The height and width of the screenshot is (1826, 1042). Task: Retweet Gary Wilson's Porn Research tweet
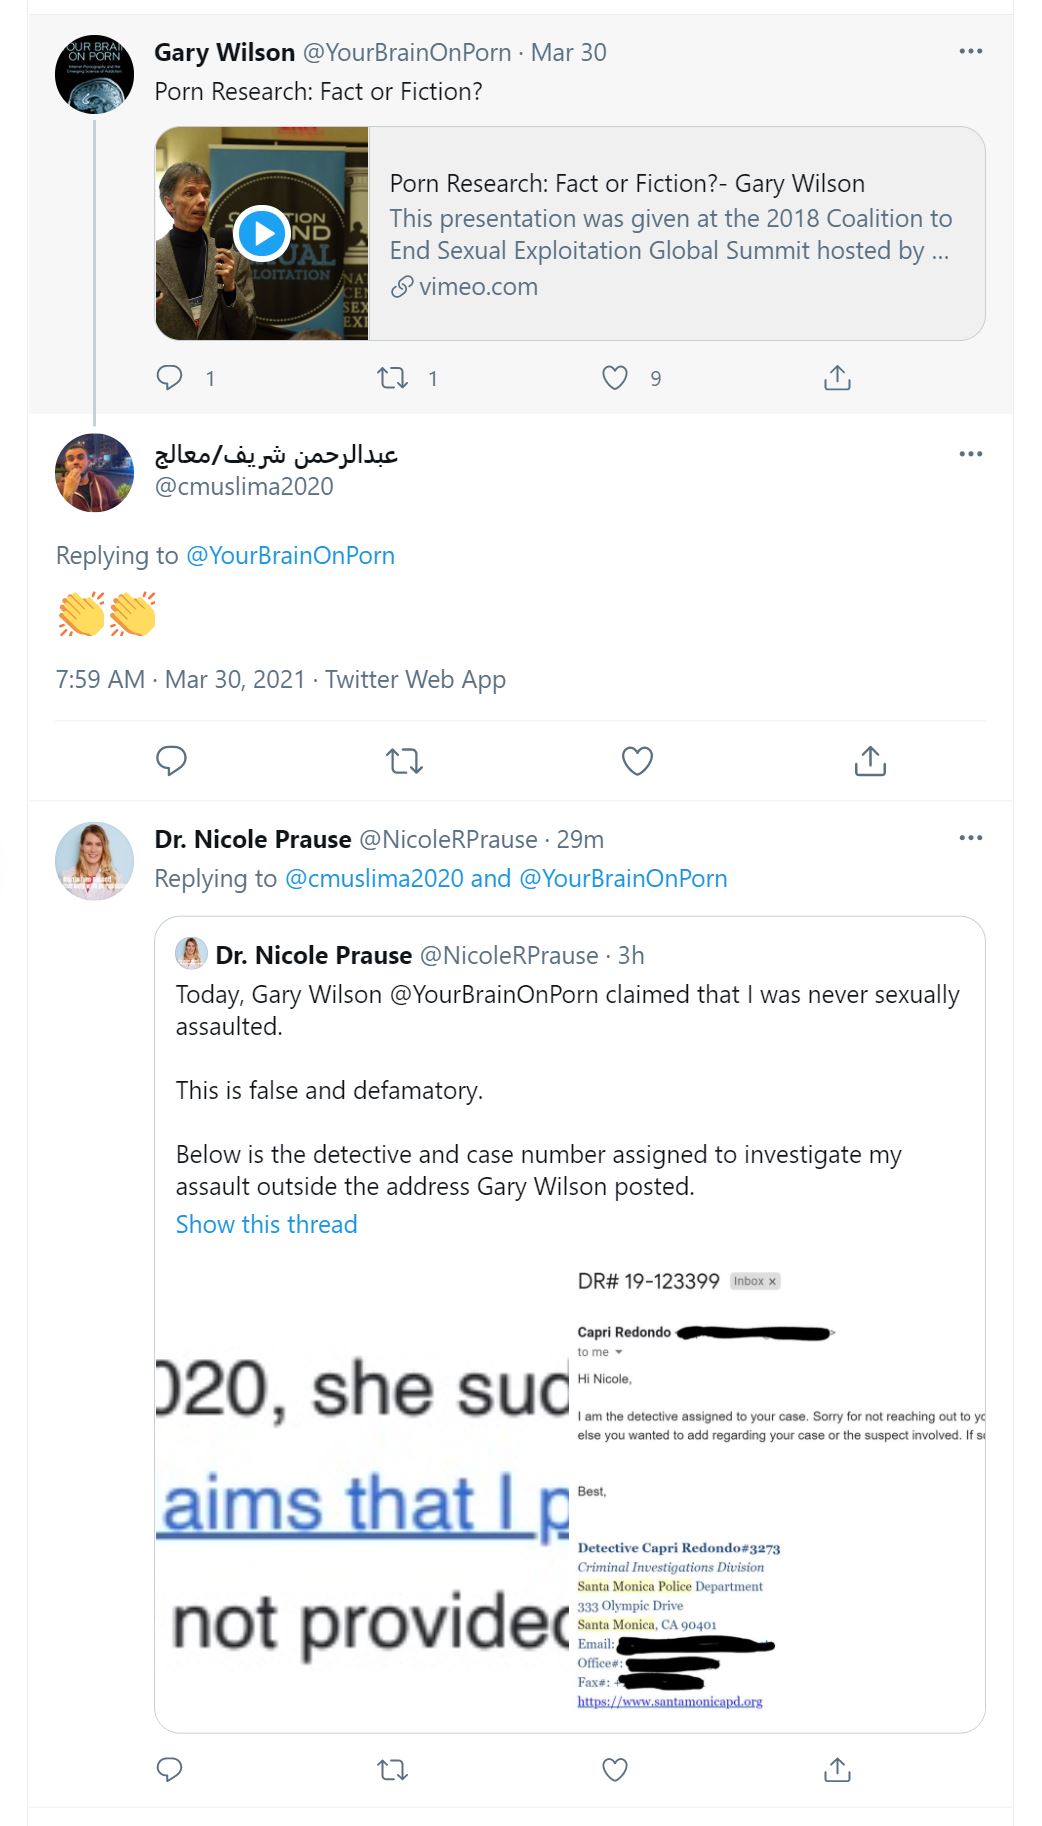click(392, 377)
